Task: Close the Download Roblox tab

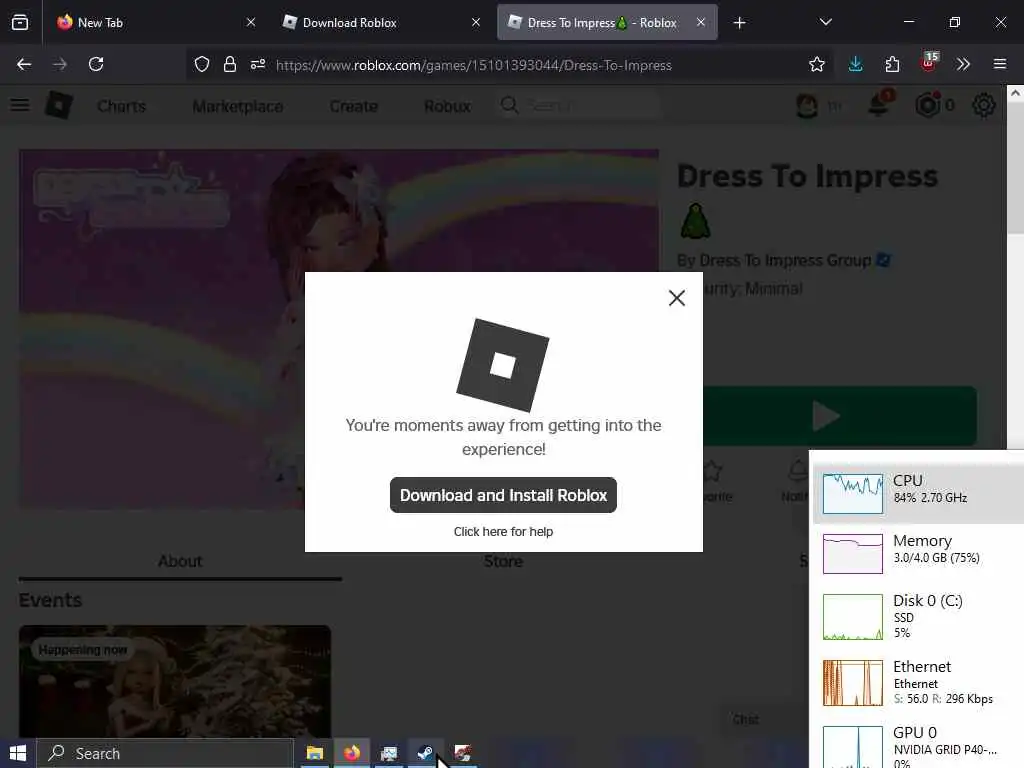Action: (476, 22)
